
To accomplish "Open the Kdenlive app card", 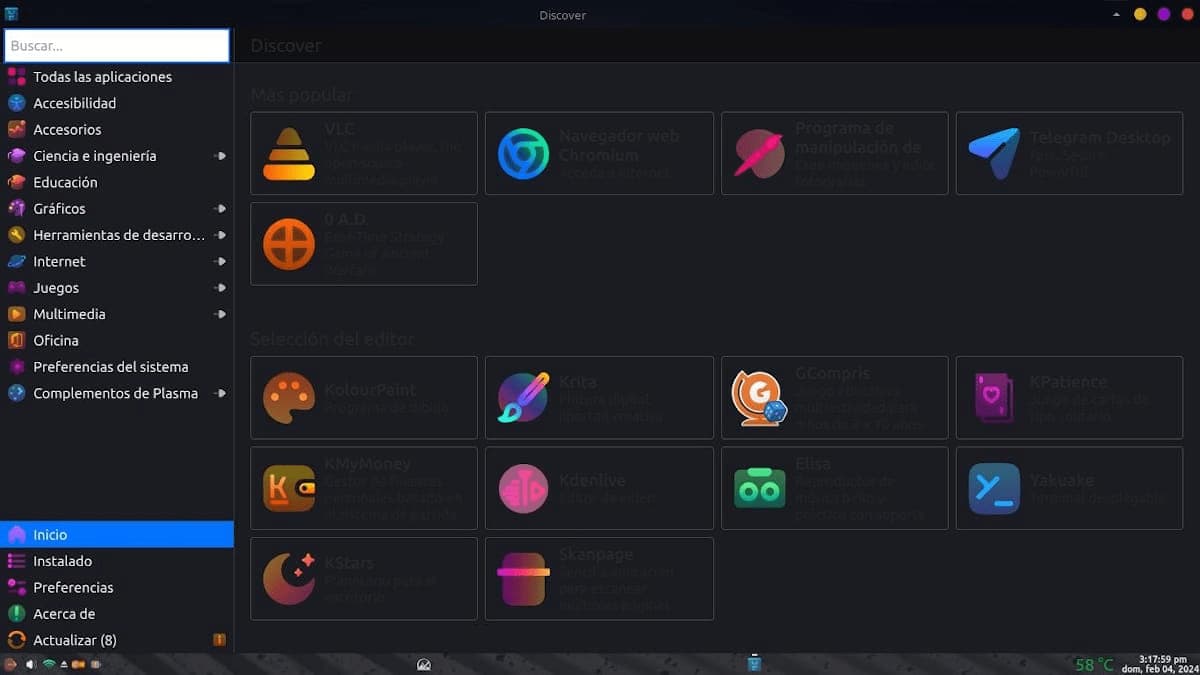I will pos(599,488).
